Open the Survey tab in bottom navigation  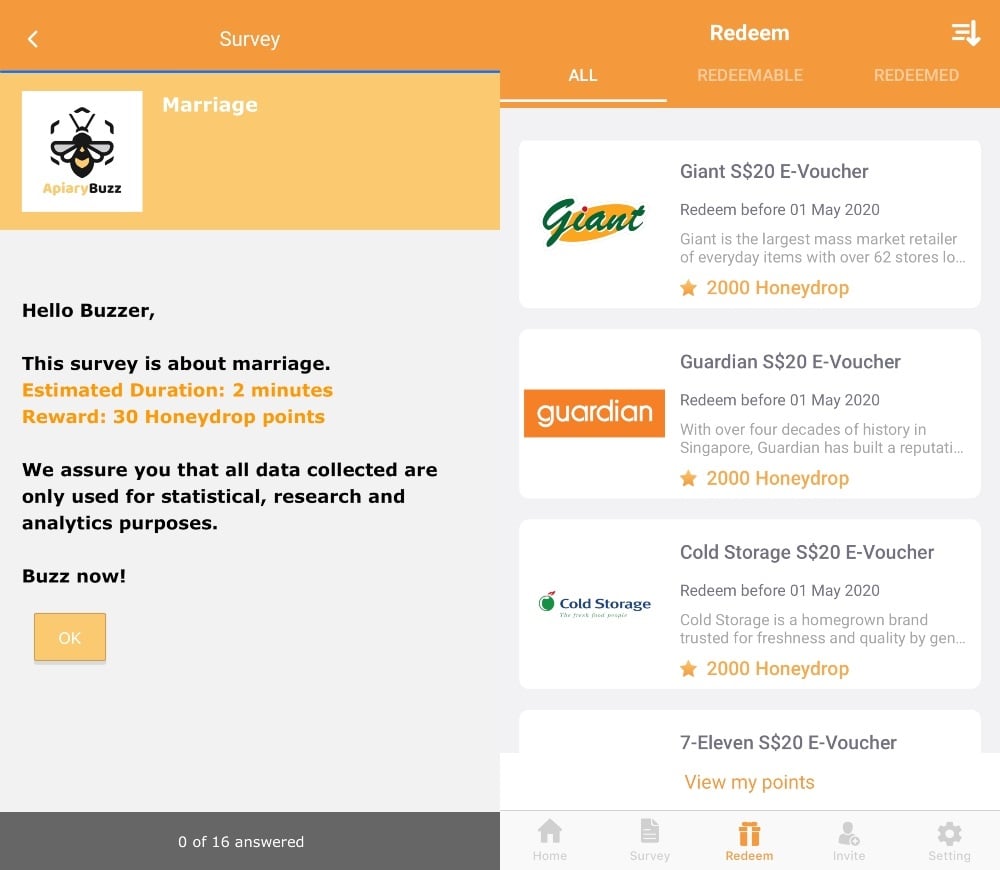tap(649, 832)
